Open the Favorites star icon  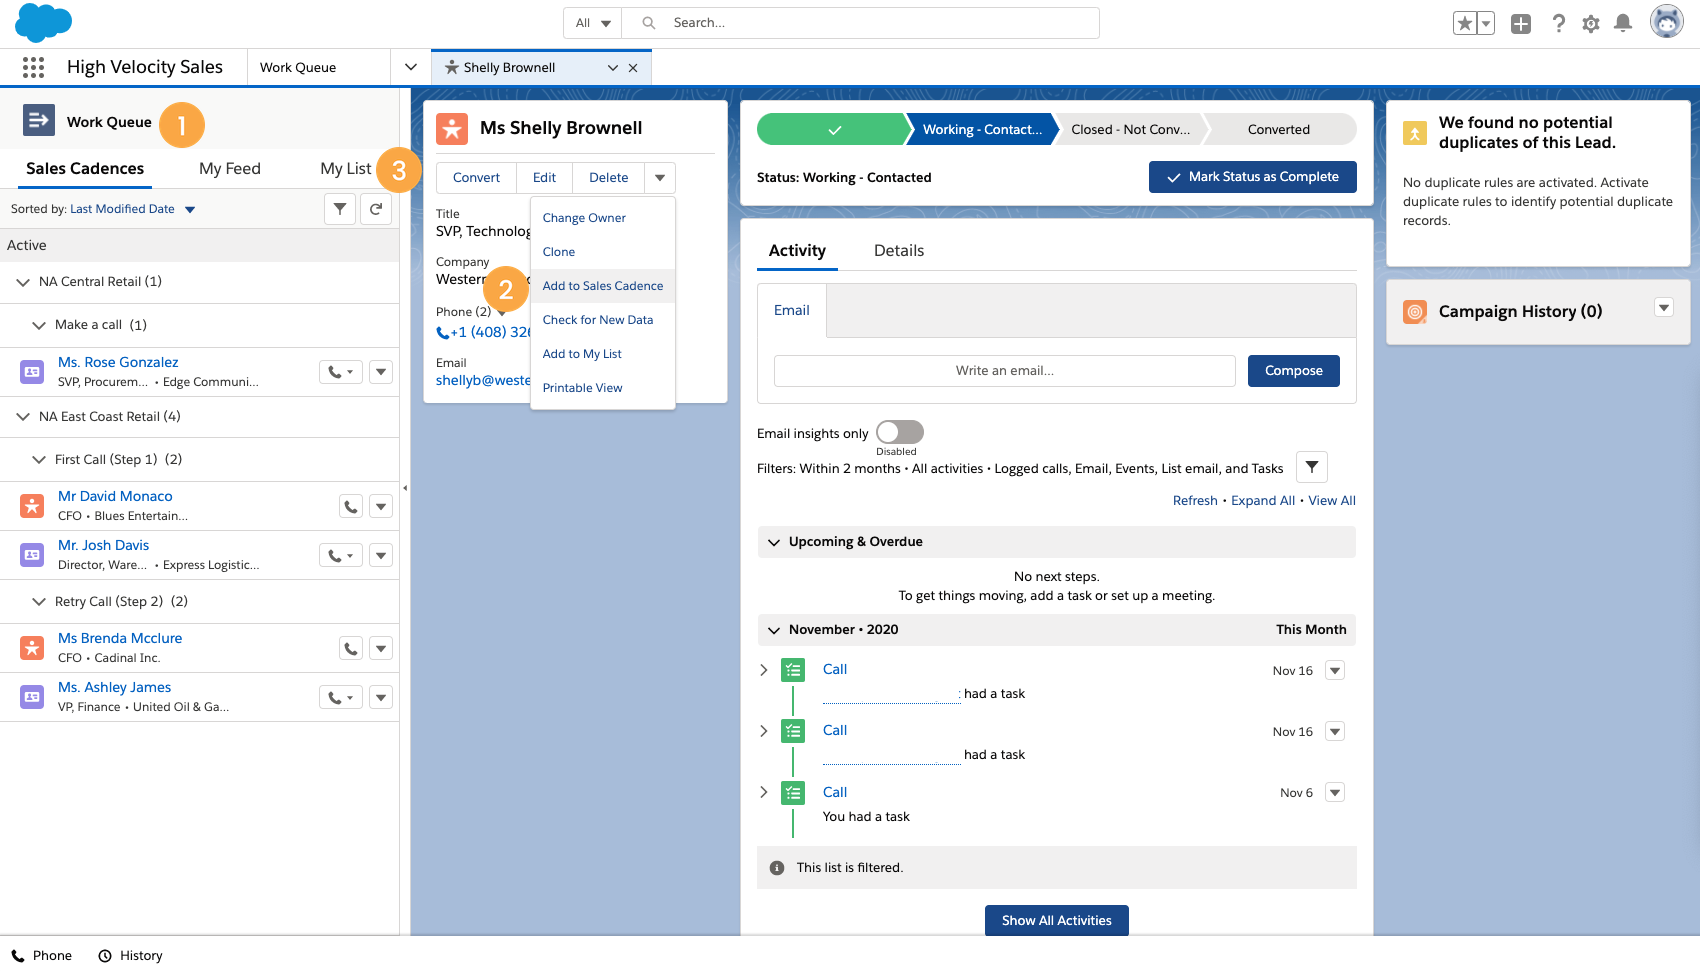click(1465, 23)
